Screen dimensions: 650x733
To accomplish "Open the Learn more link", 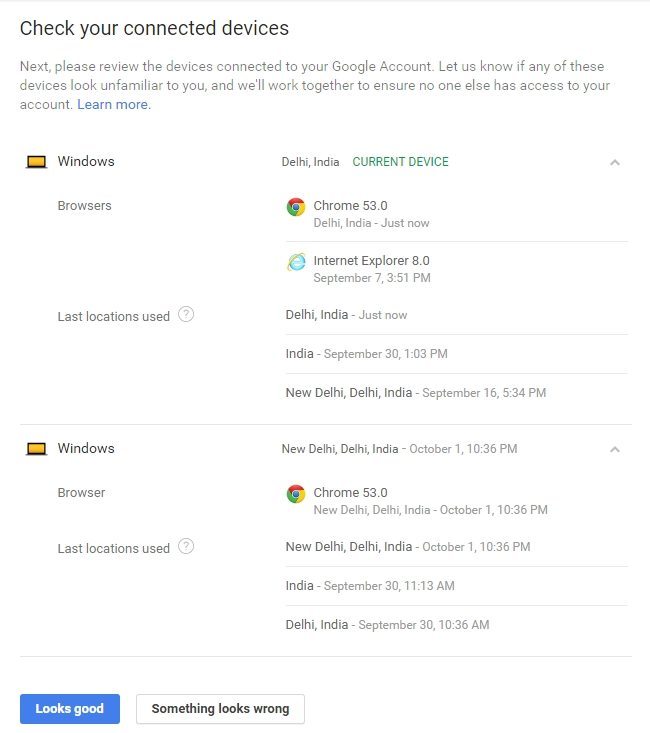I will tap(114, 104).
